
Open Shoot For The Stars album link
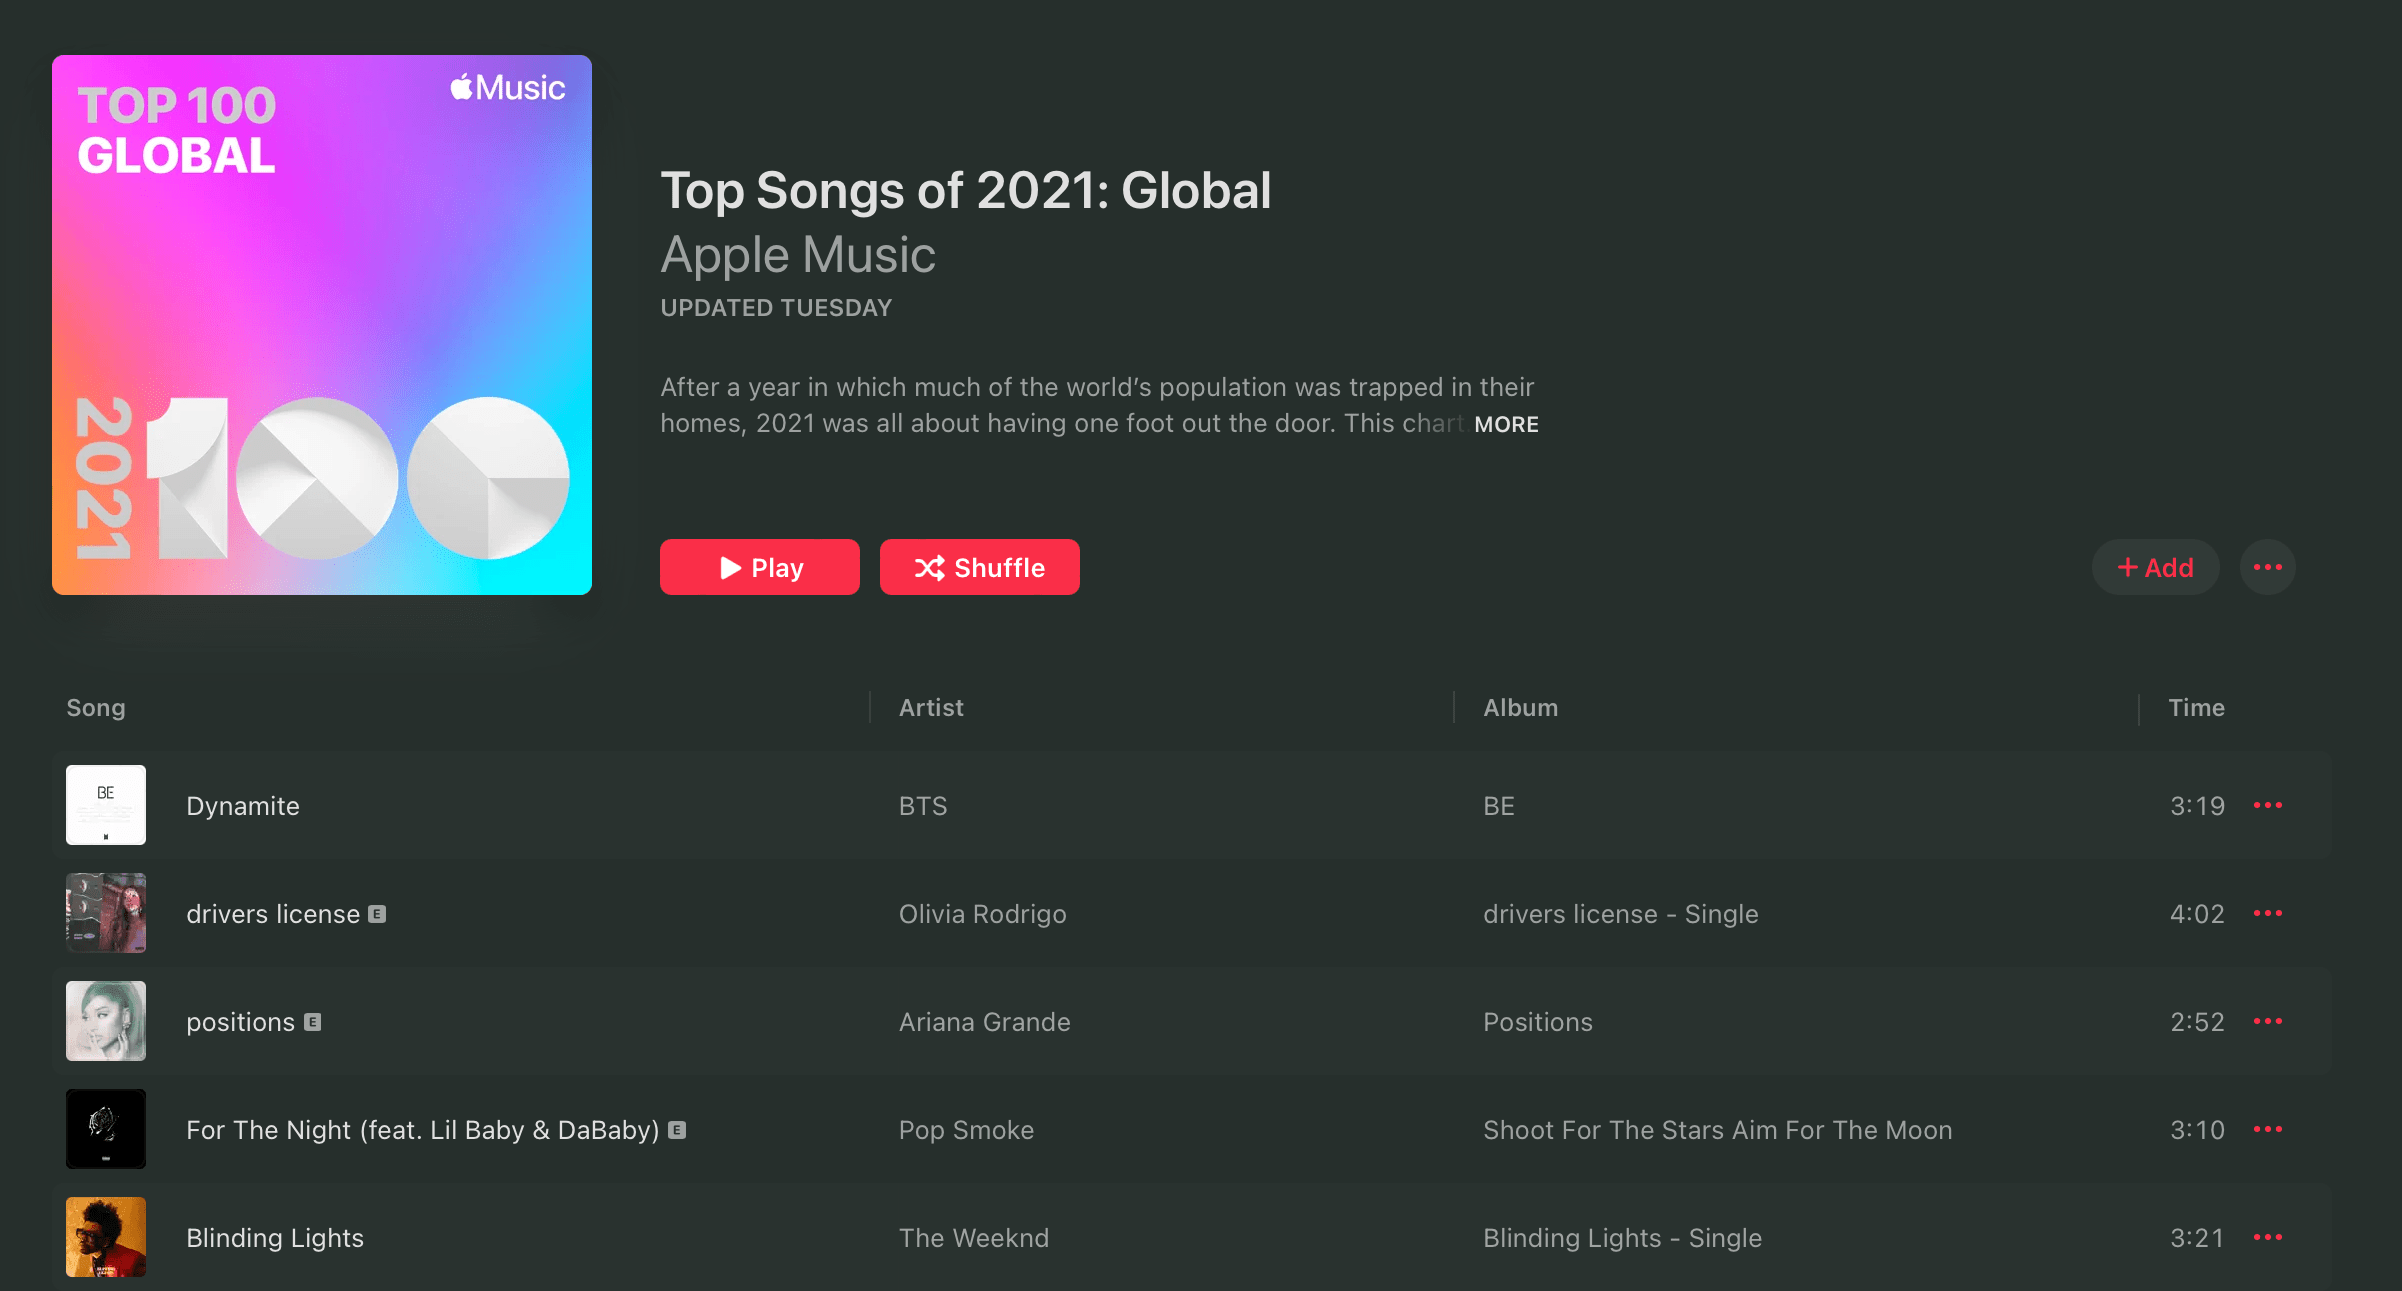1717,1130
